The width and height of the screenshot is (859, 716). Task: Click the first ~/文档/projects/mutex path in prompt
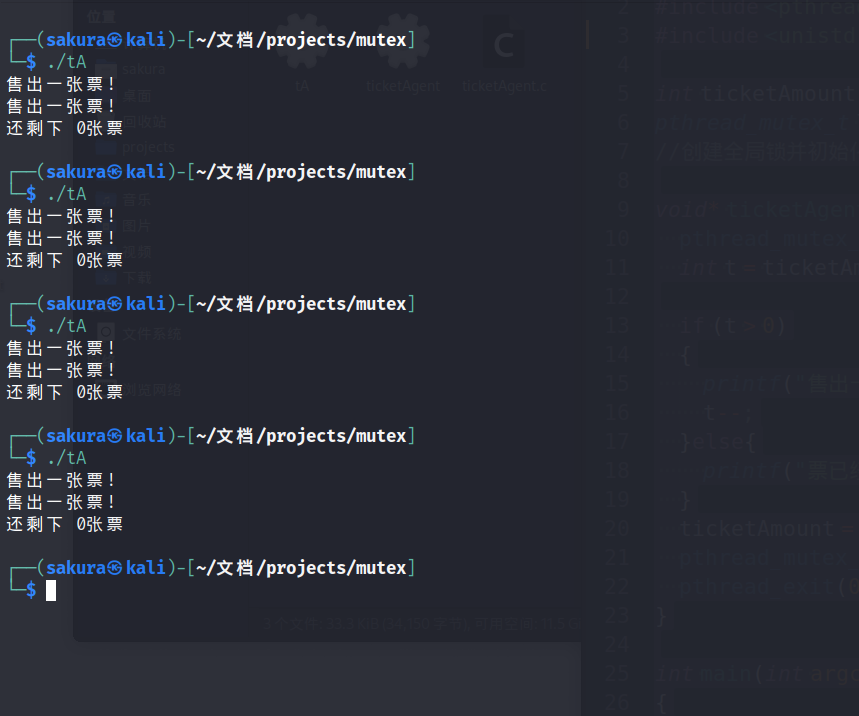point(300,40)
